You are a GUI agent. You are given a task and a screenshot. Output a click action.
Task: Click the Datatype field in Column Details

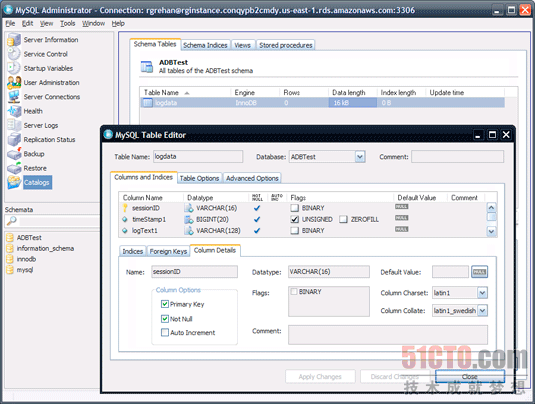329,272
